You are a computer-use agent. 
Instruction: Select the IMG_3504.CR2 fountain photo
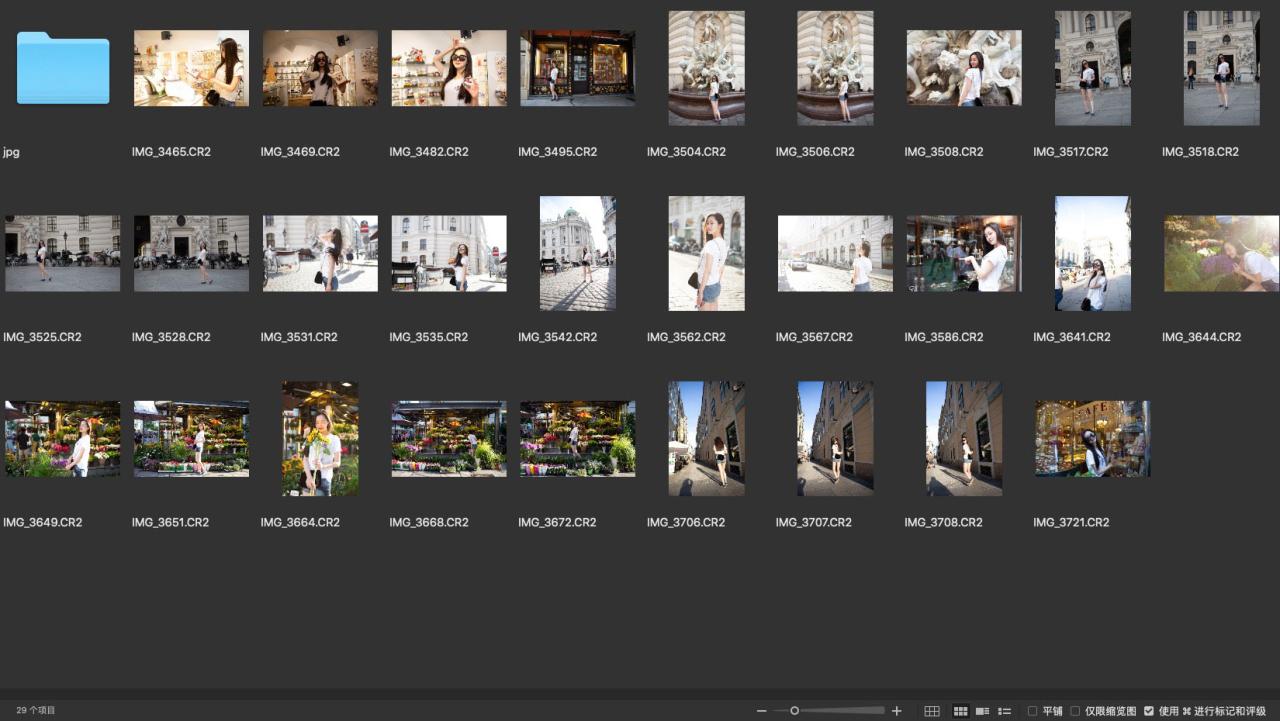tap(706, 68)
